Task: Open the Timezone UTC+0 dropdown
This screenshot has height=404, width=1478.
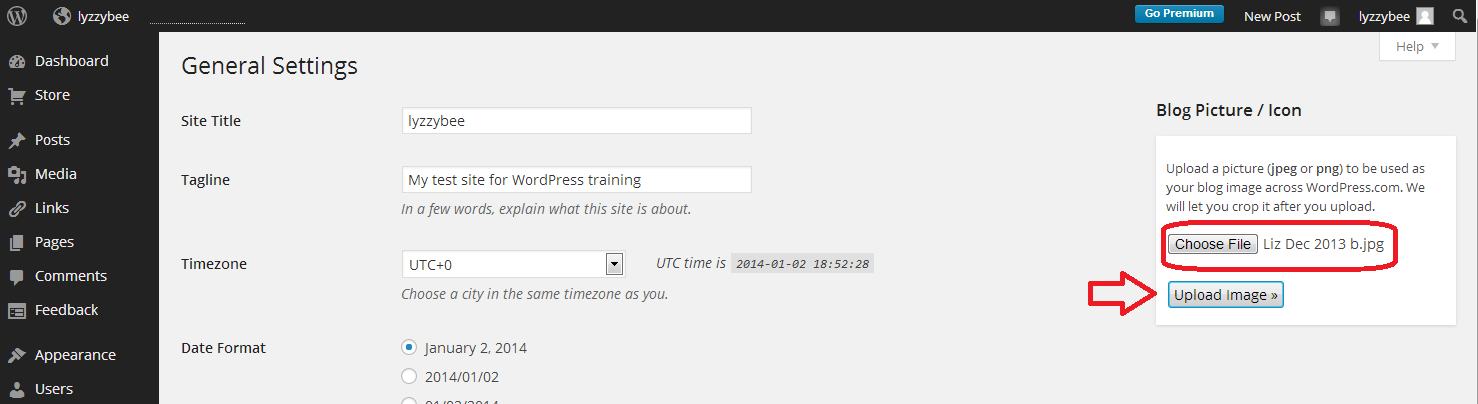Action: [x=513, y=264]
